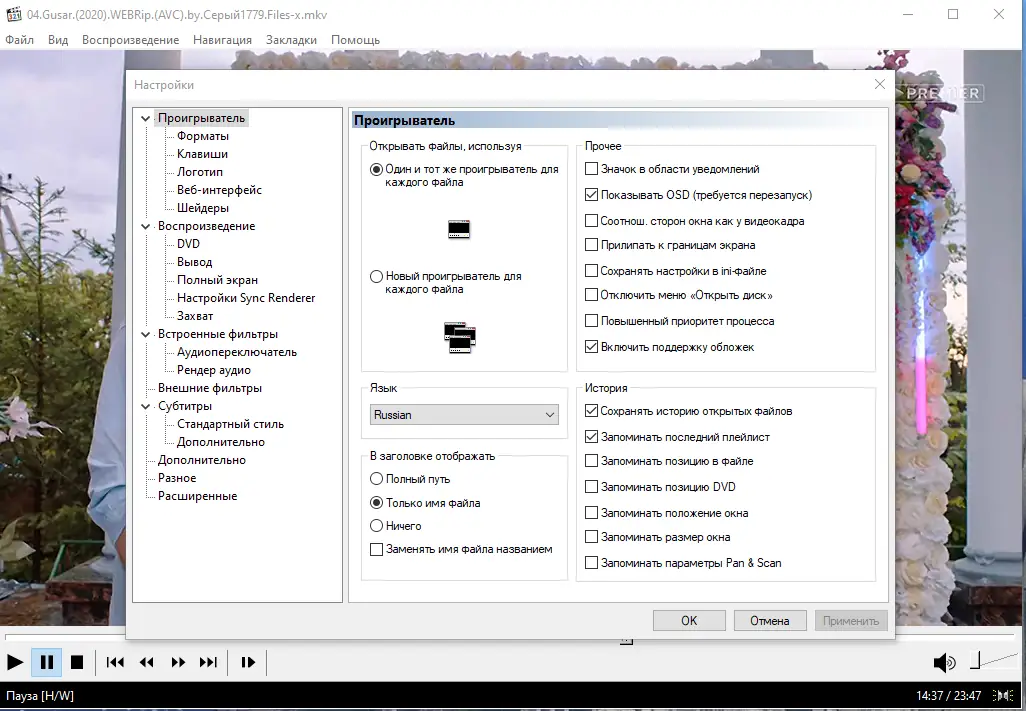Enable 'Повышенный приоритет процесса' checkbox
1026x711 pixels.
(x=679, y=321)
